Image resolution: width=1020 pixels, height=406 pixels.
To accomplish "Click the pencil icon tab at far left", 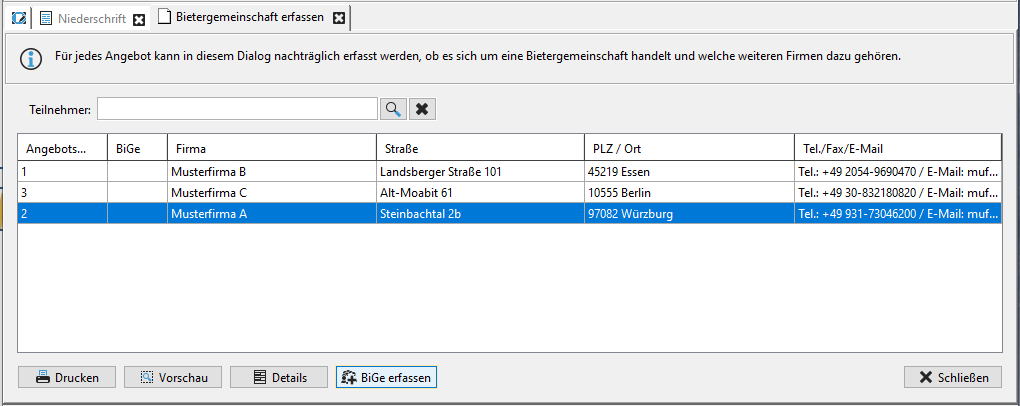I will (19, 18).
